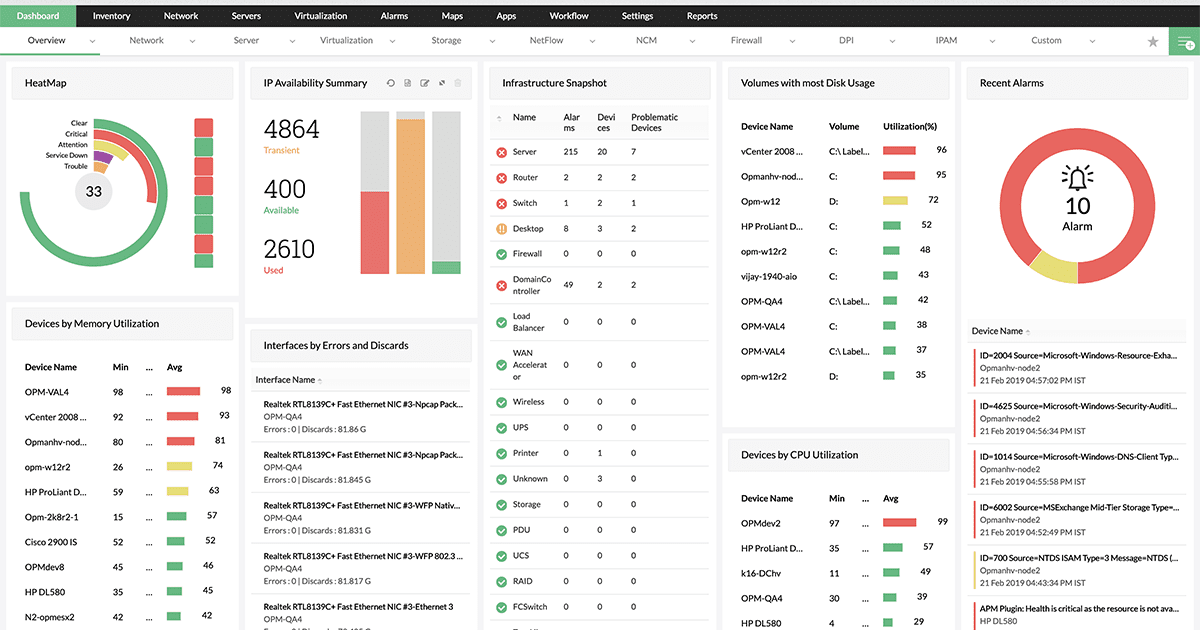The image size is (1200, 630).
Task: Sort Infrastructure Snapshot by Name column
Action: point(524,117)
